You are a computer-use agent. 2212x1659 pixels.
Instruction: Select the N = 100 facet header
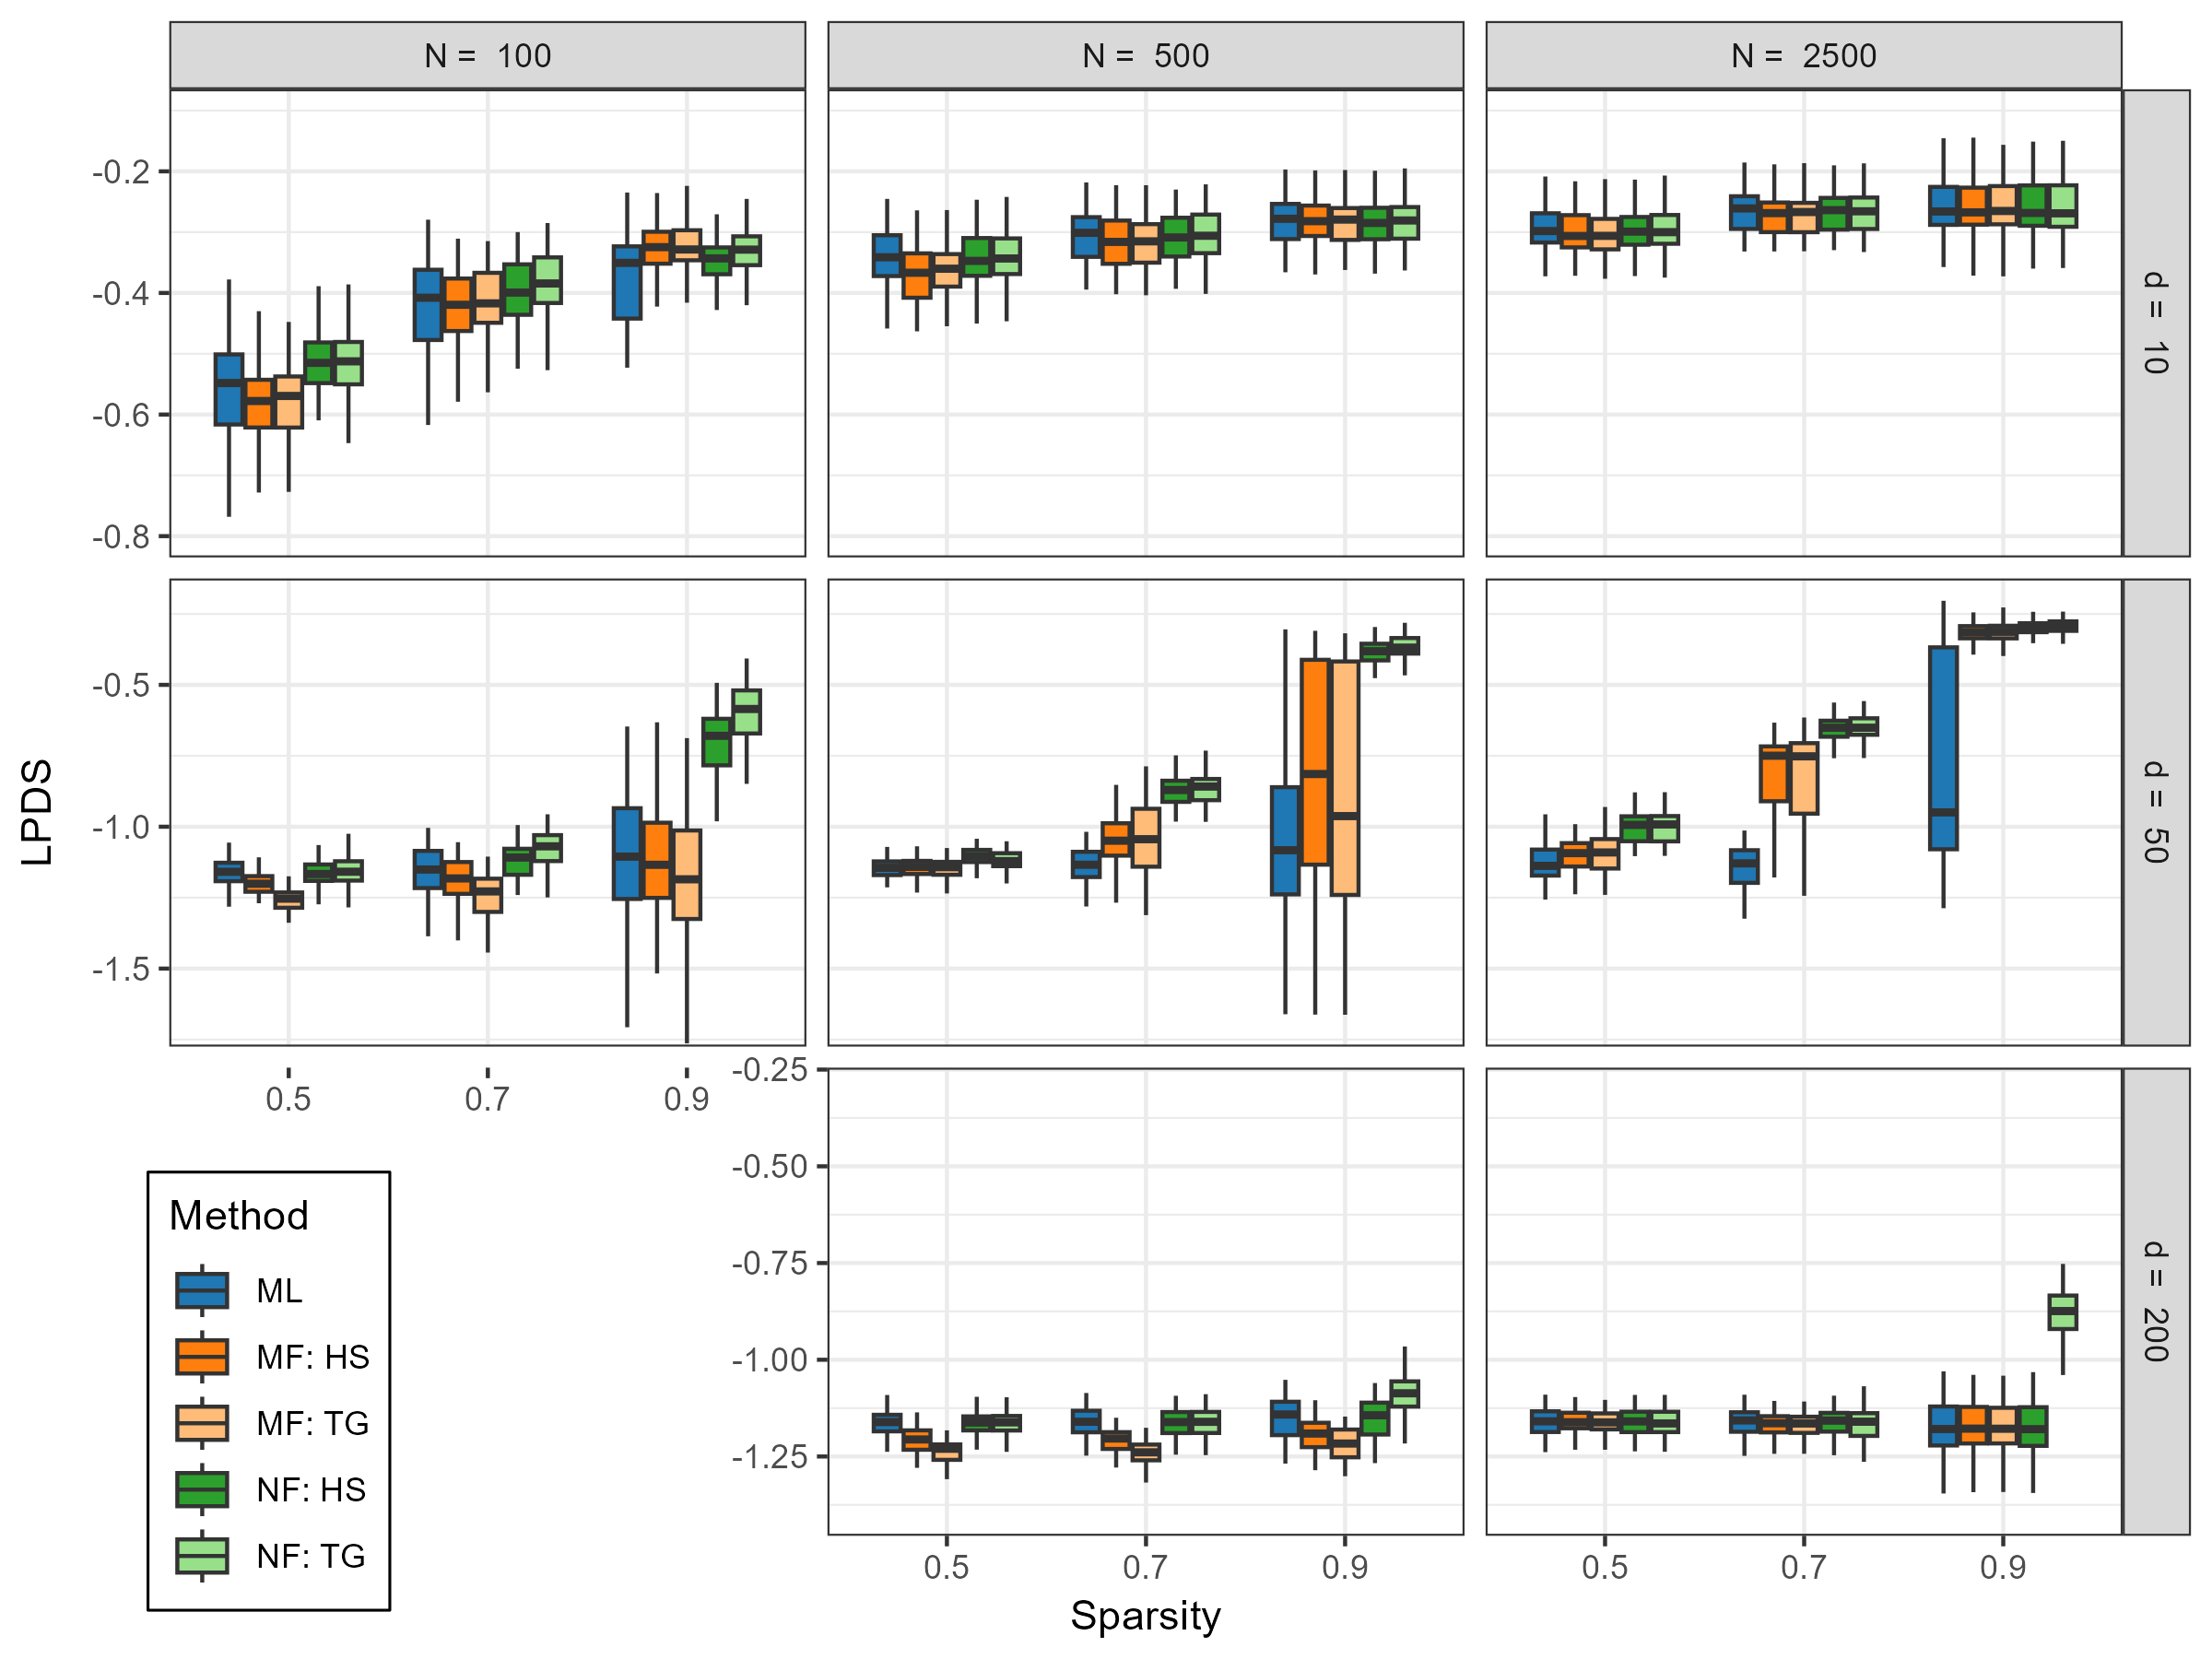pyautogui.click(x=487, y=56)
